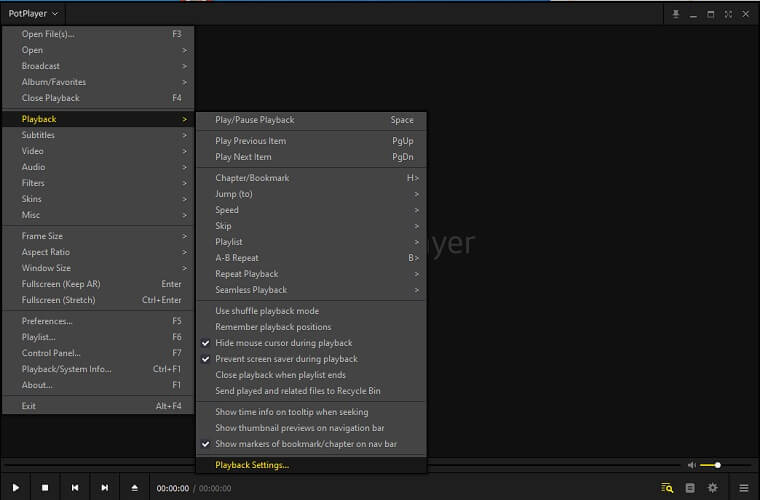Click the elapsed time 00:00:00 display
760x500 pixels.
click(173, 488)
